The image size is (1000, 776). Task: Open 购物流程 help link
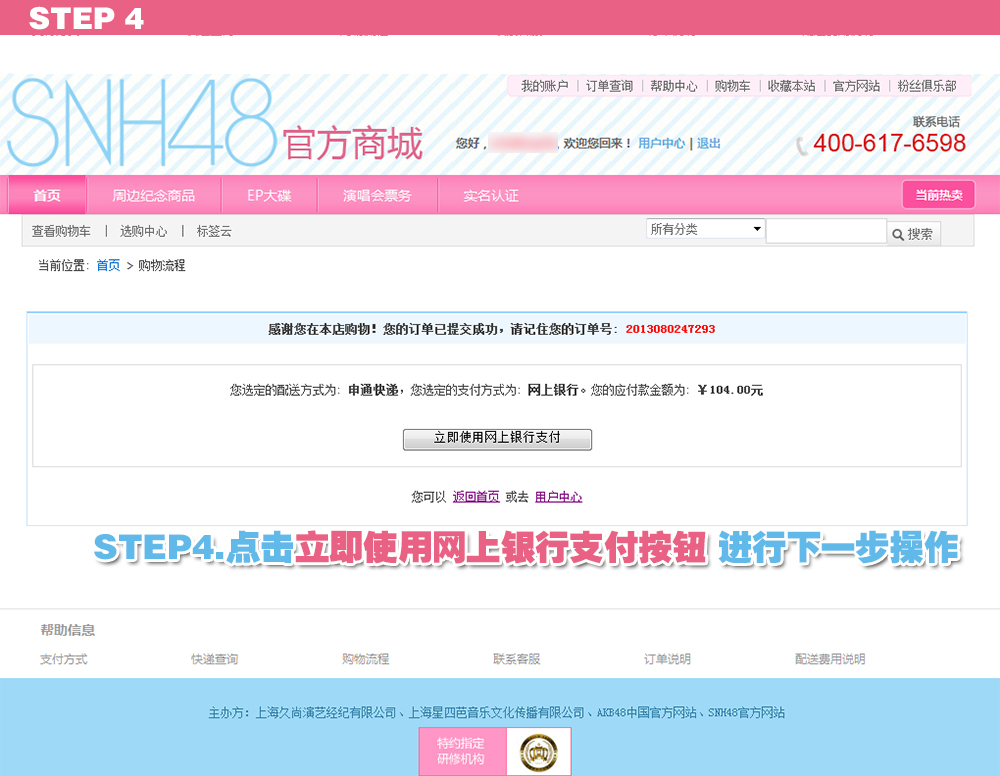365,659
